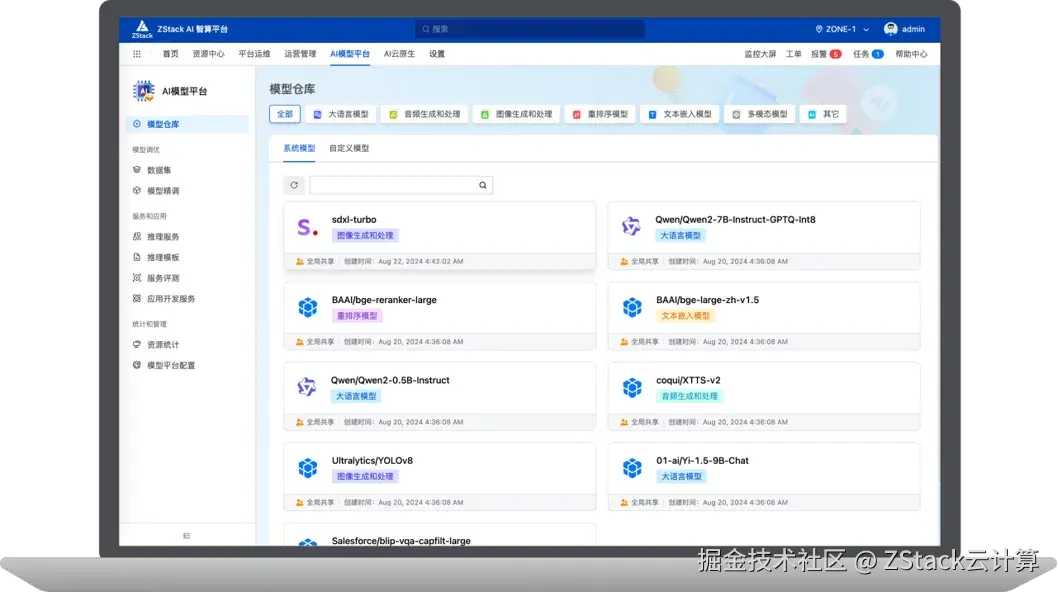Open the AI云原生 menu item
1058x593 pixels.
click(x=399, y=53)
